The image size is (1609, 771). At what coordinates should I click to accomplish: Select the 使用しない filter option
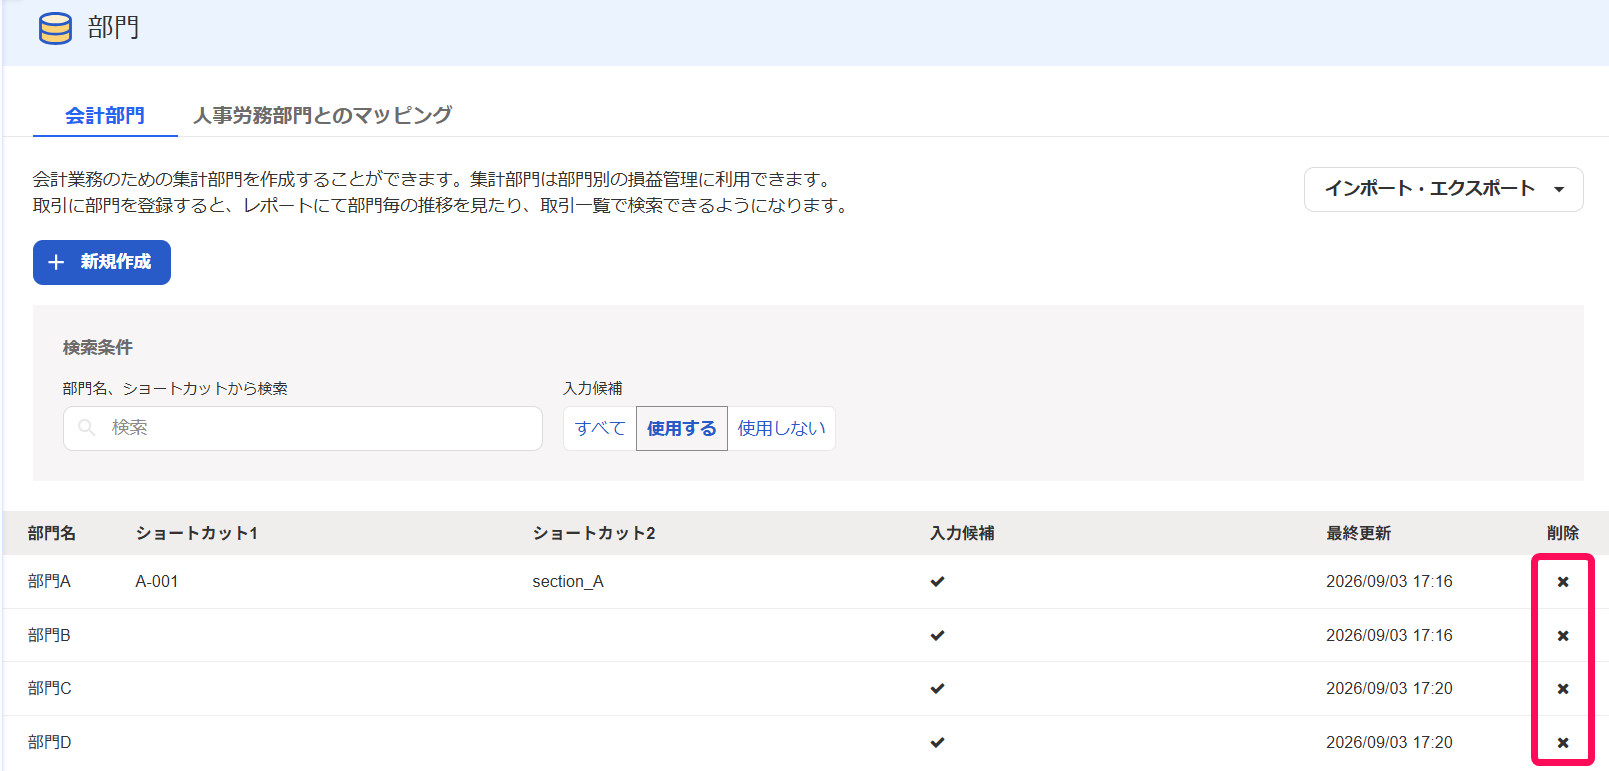pyautogui.click(x=782, y=428)
